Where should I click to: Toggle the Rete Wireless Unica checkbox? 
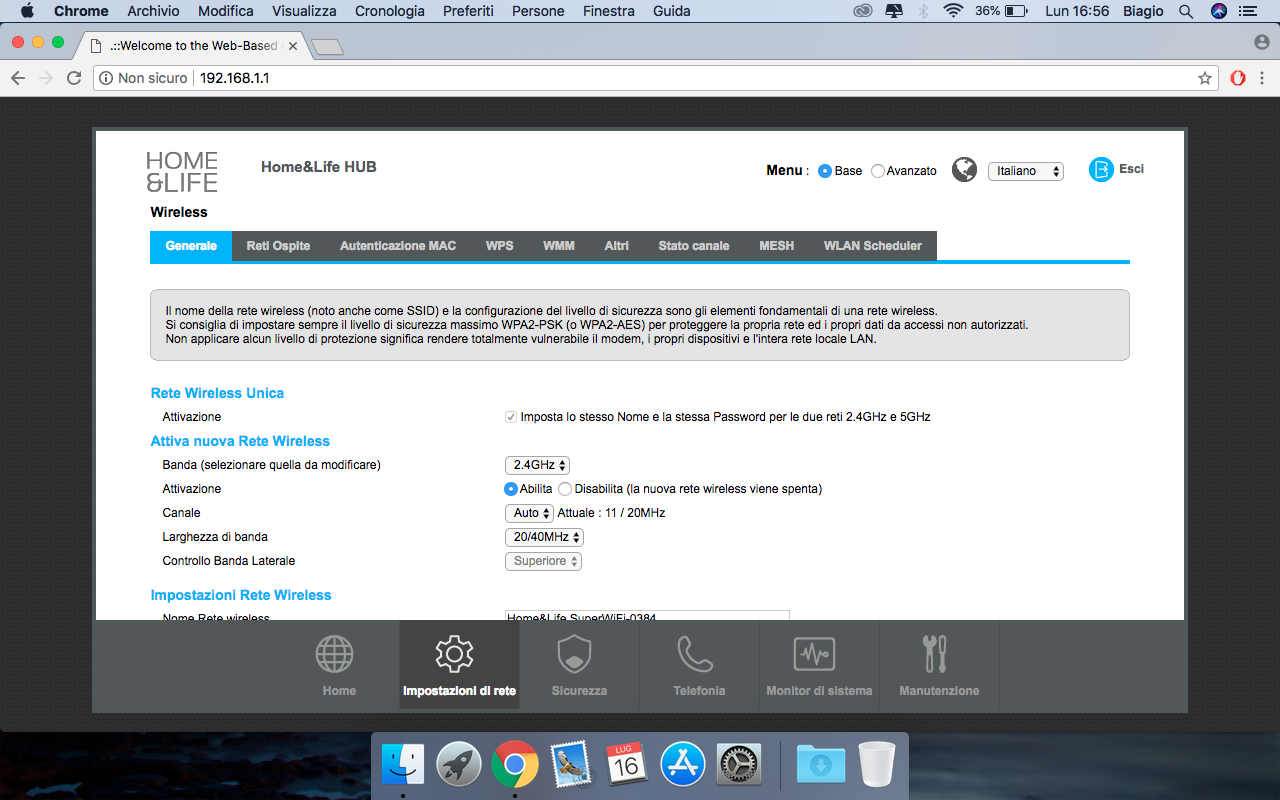511,417
